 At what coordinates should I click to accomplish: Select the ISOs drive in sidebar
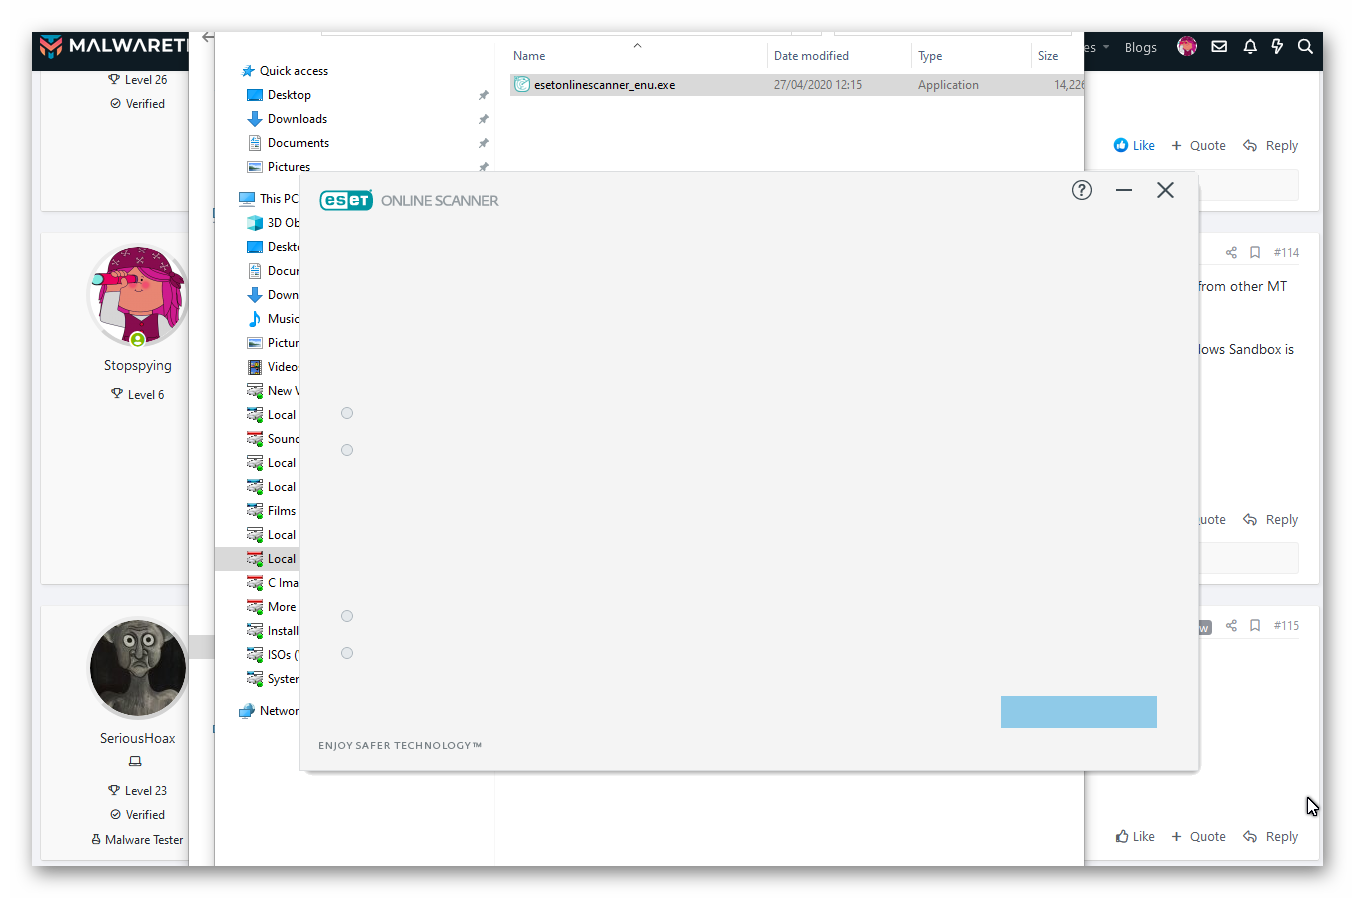pyautogui.click(x=273, y=655)
